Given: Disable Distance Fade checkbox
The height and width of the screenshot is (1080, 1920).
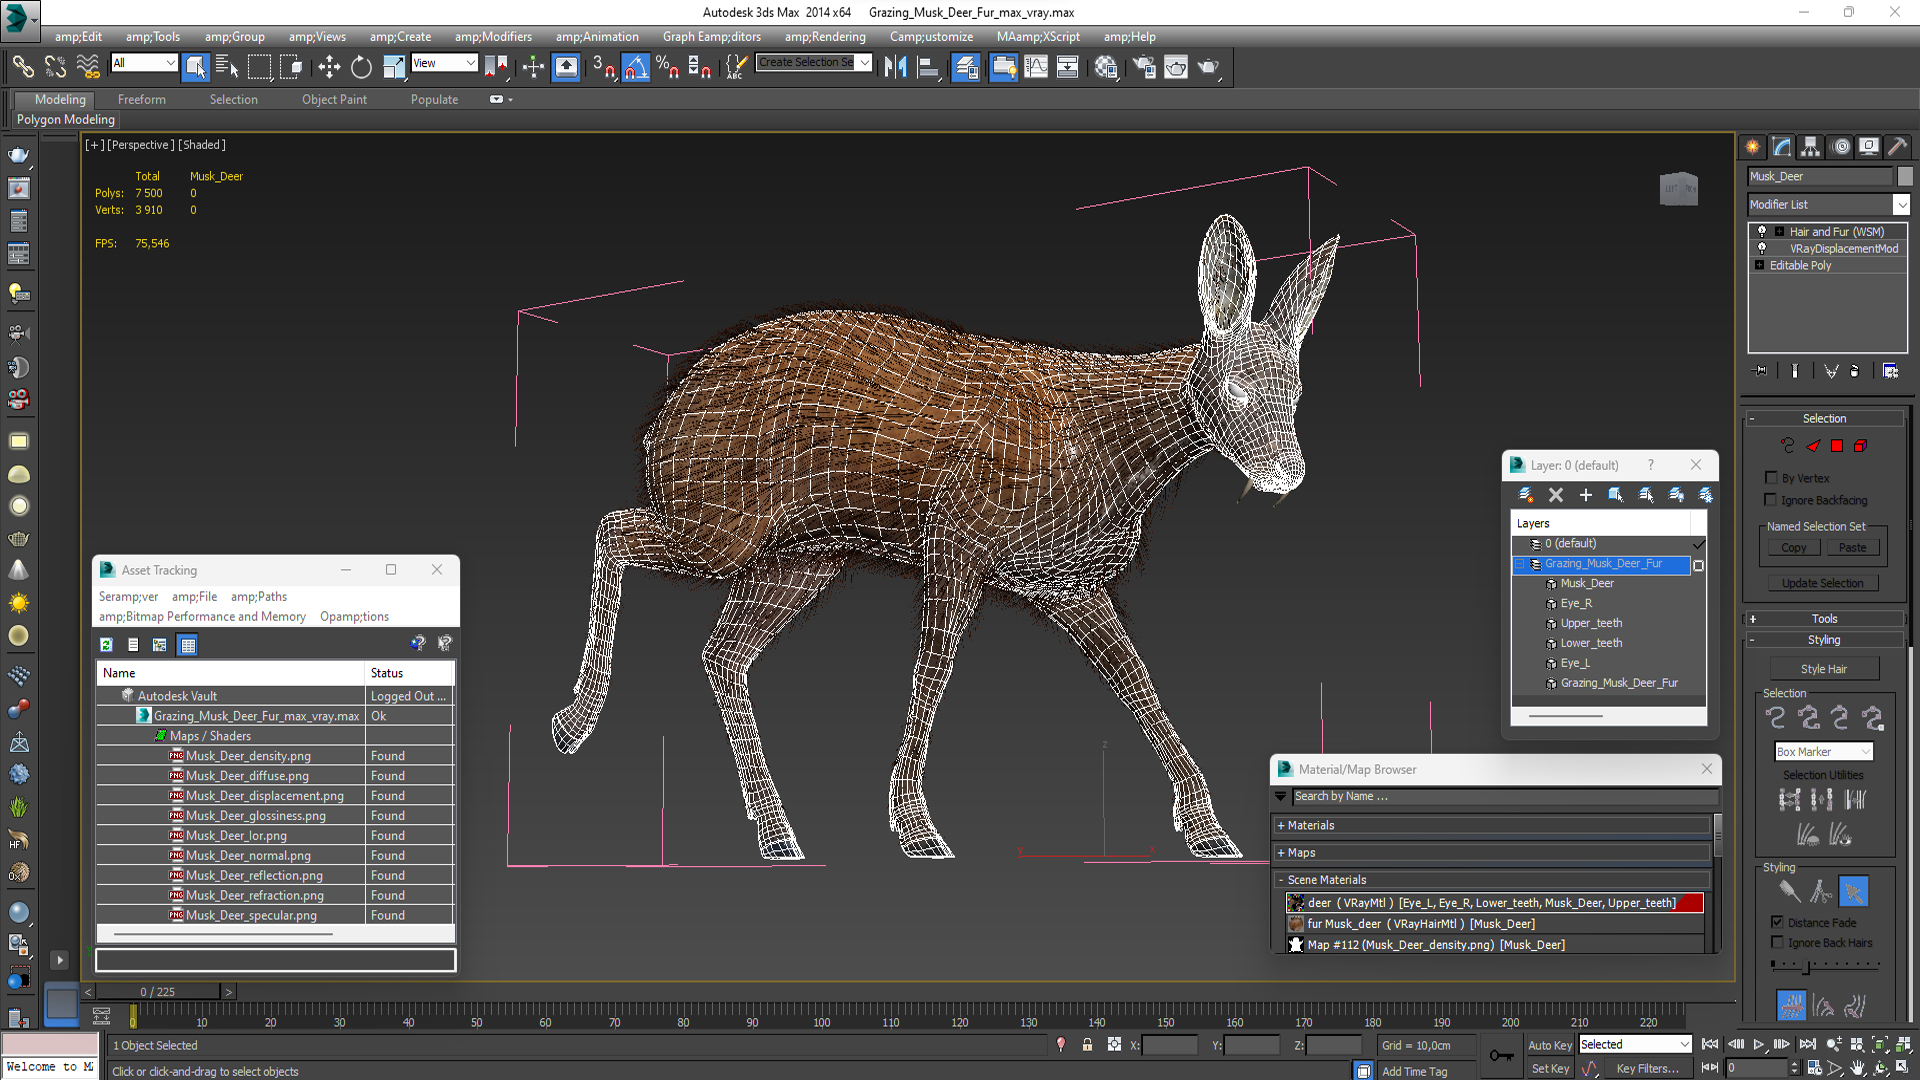Looking at the screenshot, I should click(x=1777, y=922).
